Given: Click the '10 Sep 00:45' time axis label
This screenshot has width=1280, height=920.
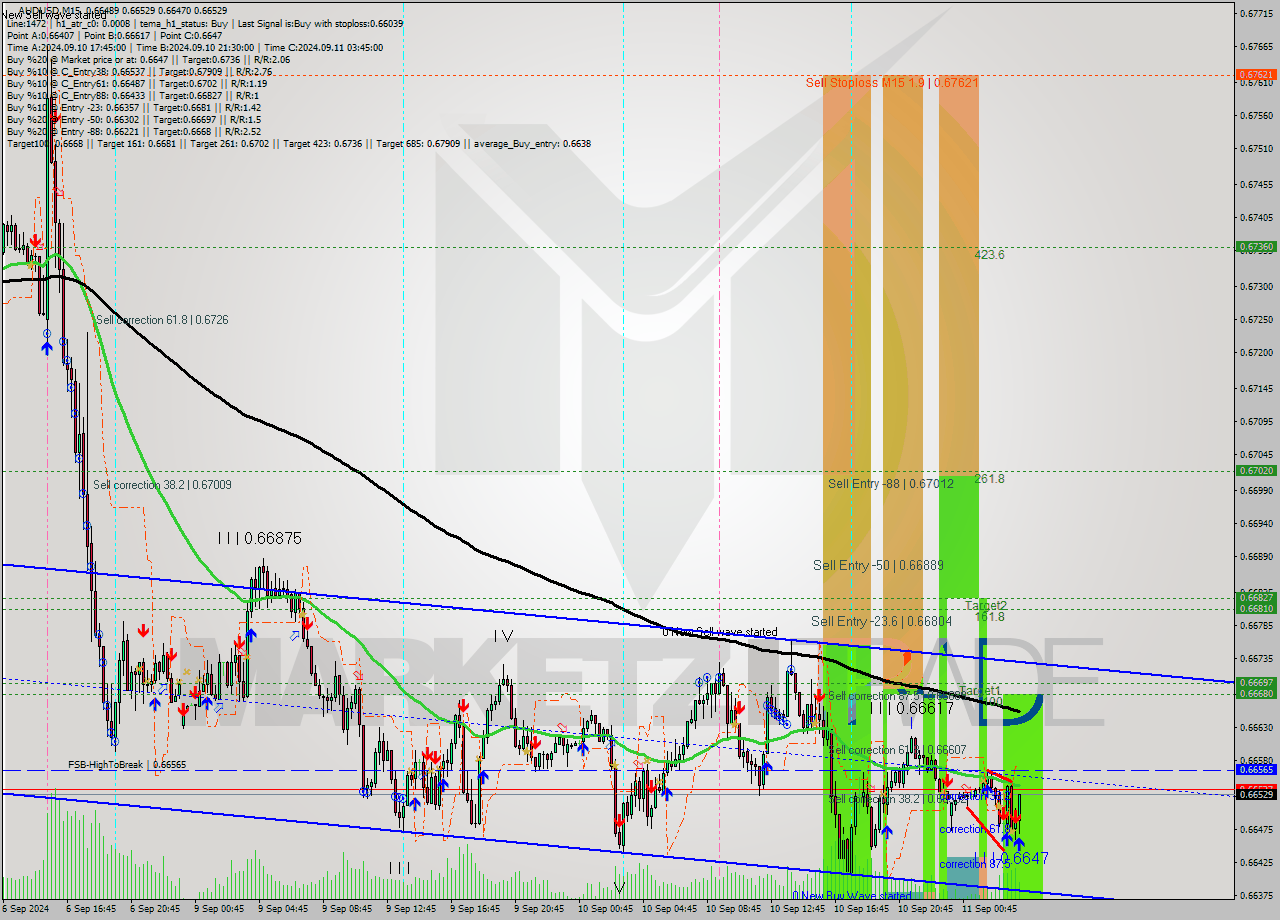Looking at the screenshot, I should 607,909.
